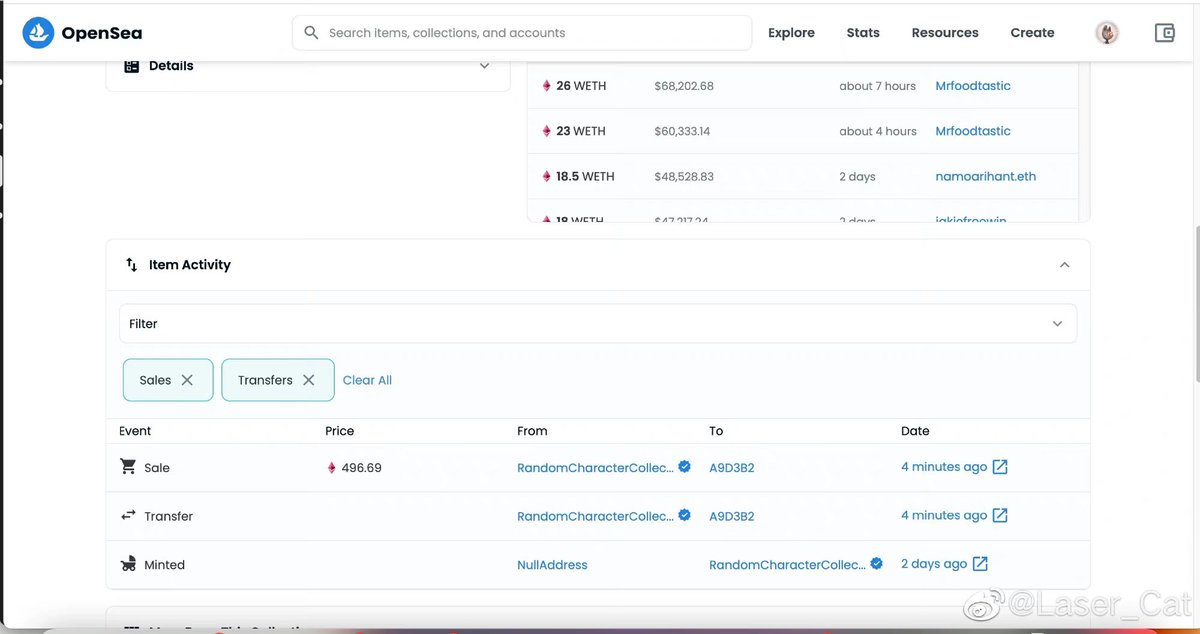
Task: Click the 18.5 WETH offer price
Action: [x=585, y=176]
